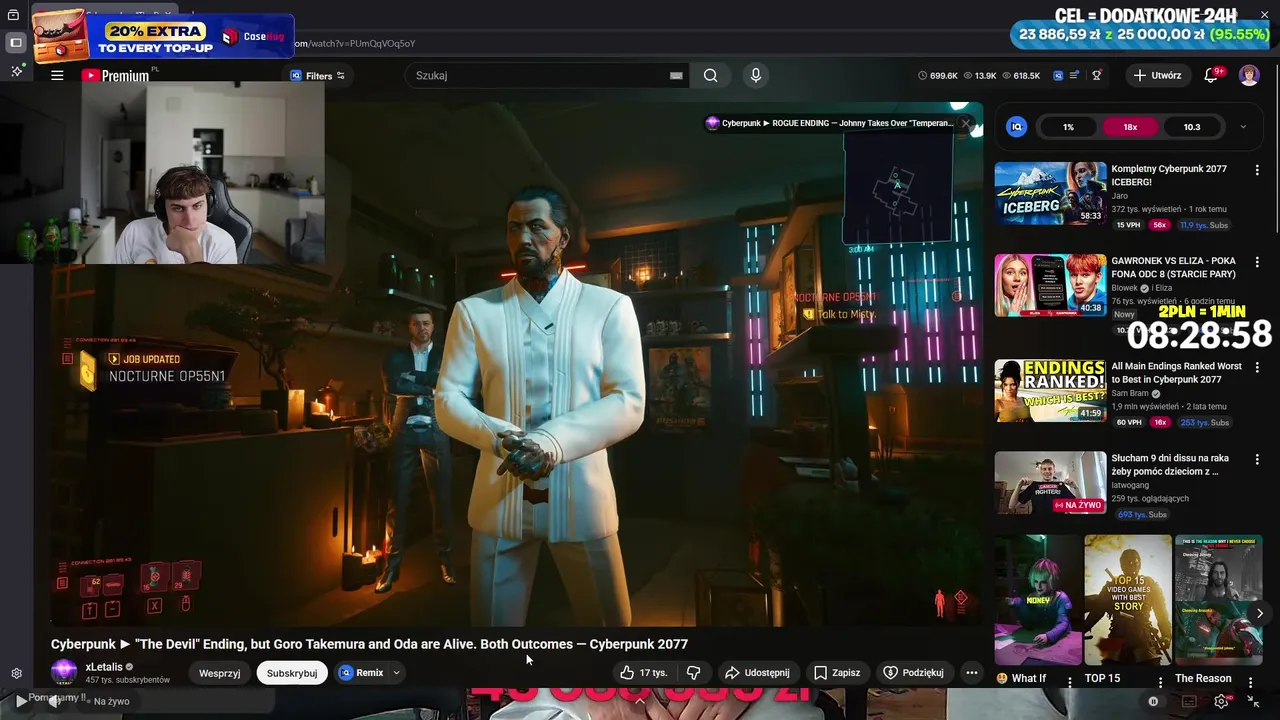Image resolution: width=1280 pixels, height=720 pixels.
Task: Click the Utwórz create button
Action: point(1158,75)
